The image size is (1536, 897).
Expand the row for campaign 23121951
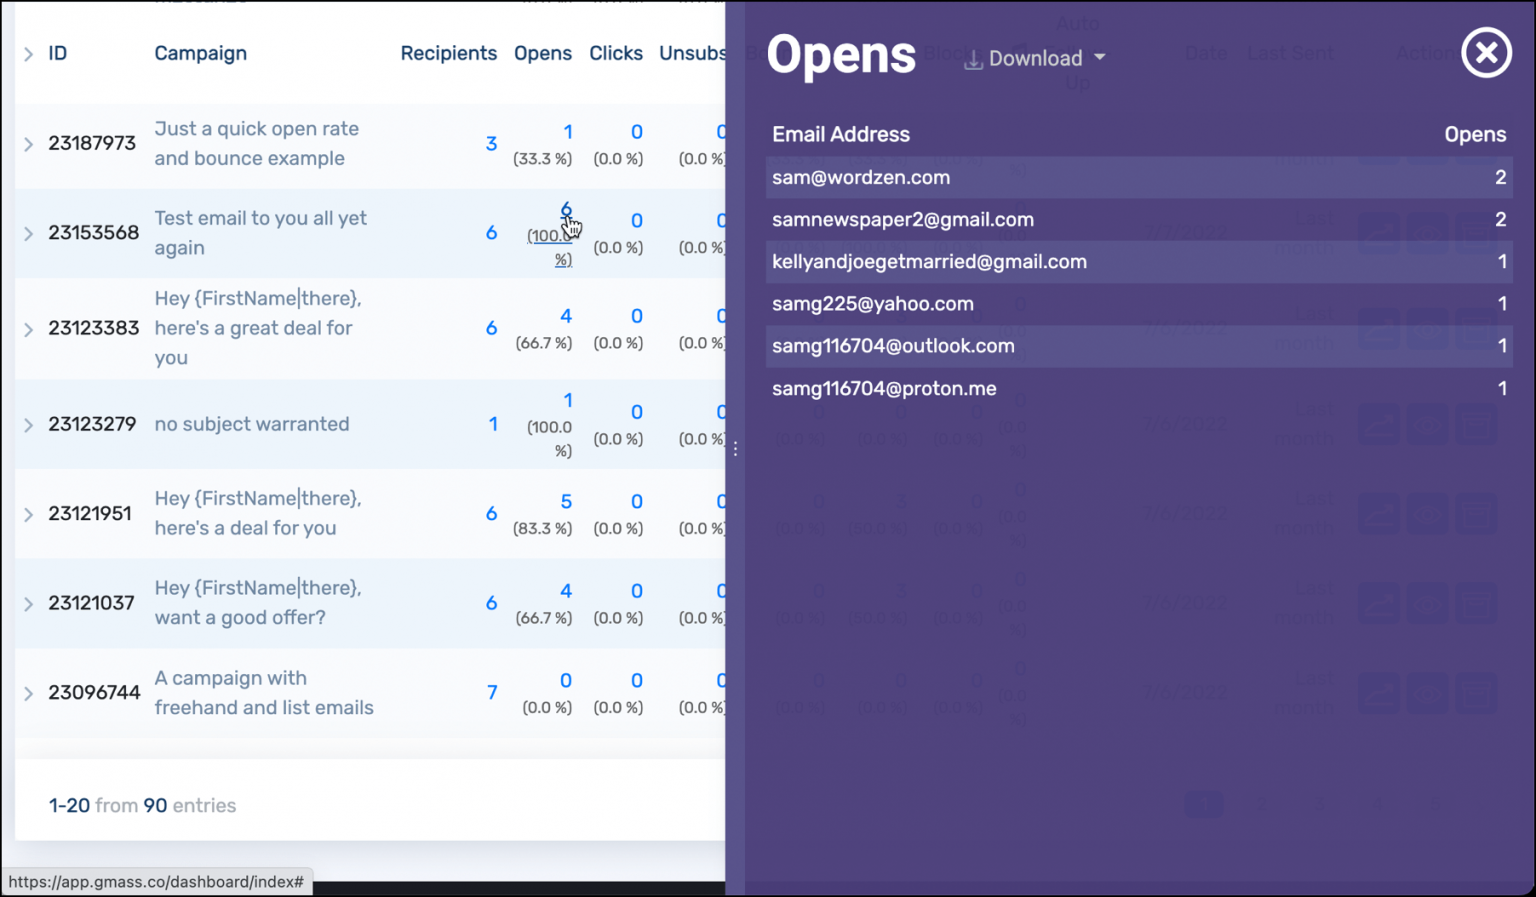coord(28,513)
